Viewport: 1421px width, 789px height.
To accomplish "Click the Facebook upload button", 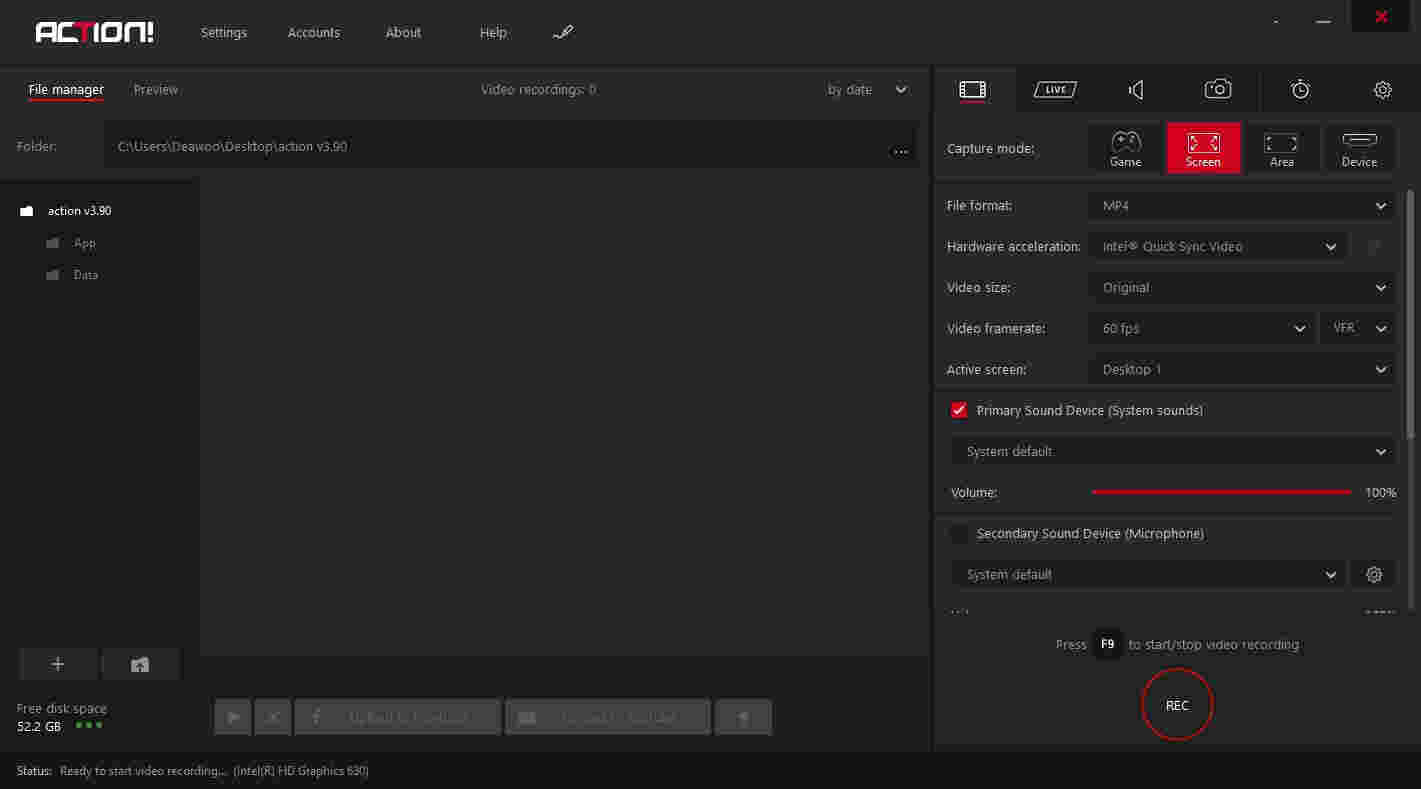I will tap(398, 717).
